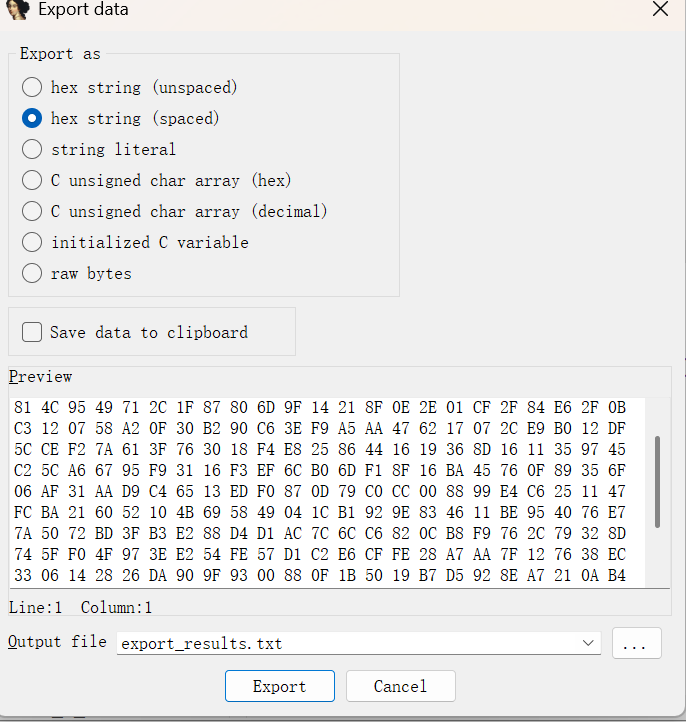This screenshot has height=722, width=686.
Task: Switch export format to raw bytes
Action: [32, 273]
